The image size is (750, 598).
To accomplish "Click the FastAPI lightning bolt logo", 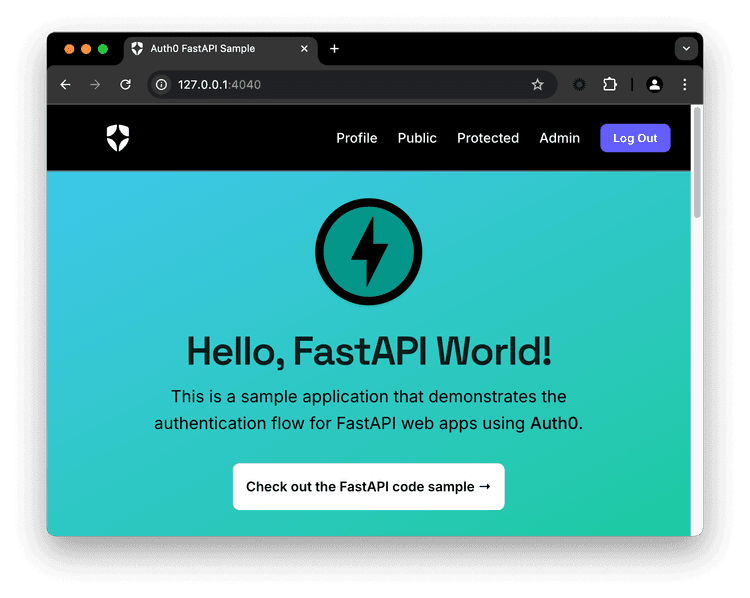I will pos(368,252).
